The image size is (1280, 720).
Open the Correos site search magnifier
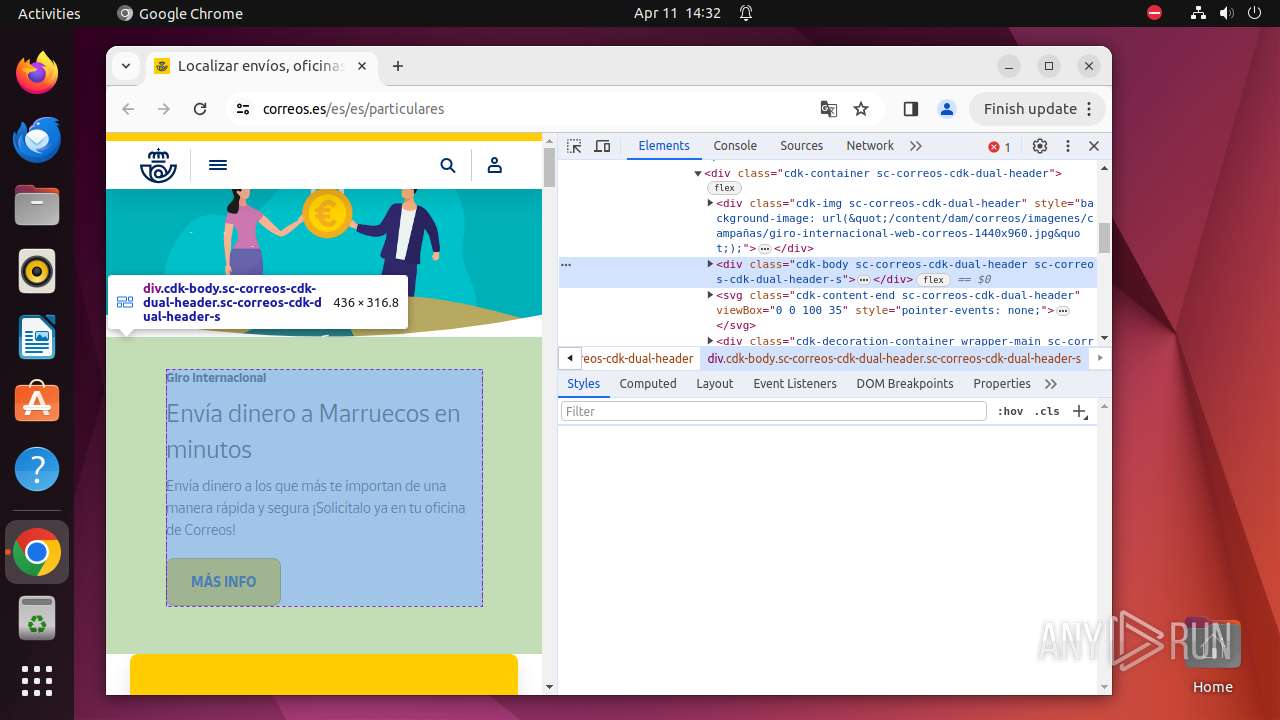pyautogui.click(x=448, y=165)
